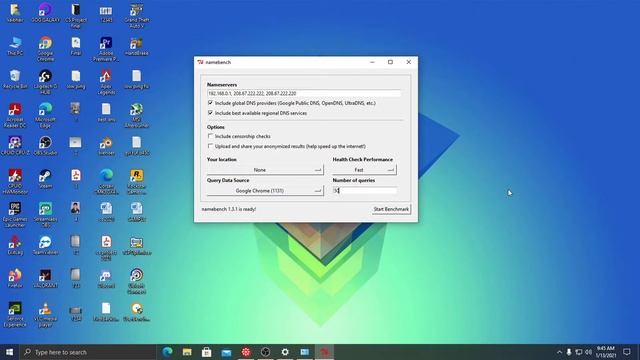
Task: Click the taskbar clock and date
Action: [x=606, y=352]
